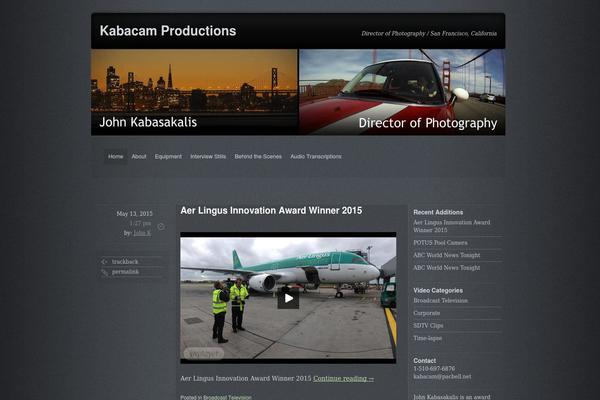Click the permalink link

(126, 272)
